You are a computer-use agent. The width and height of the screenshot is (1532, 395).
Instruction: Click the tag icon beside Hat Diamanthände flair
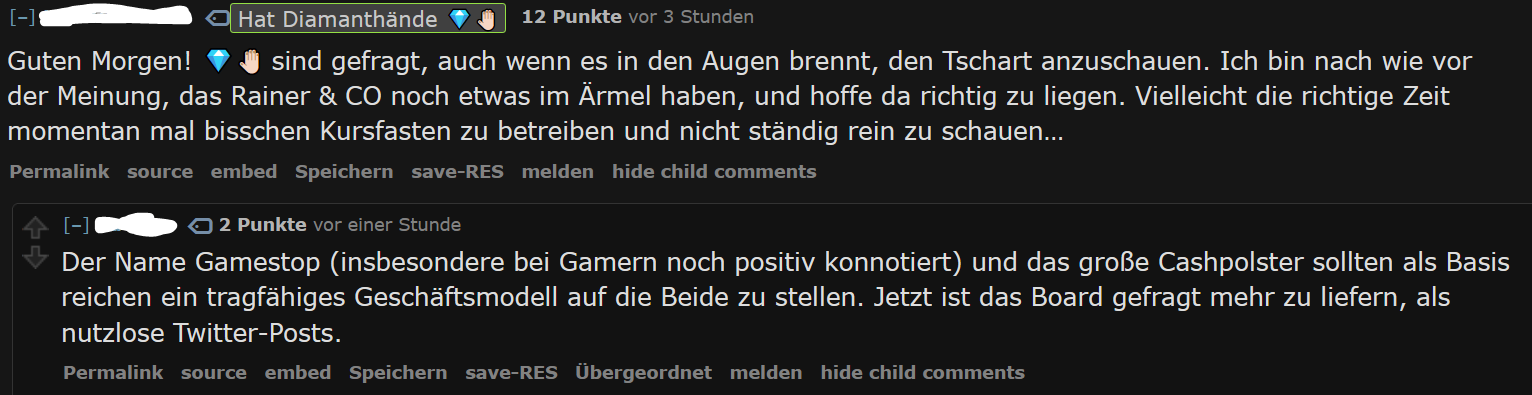[x=216, y=19]
